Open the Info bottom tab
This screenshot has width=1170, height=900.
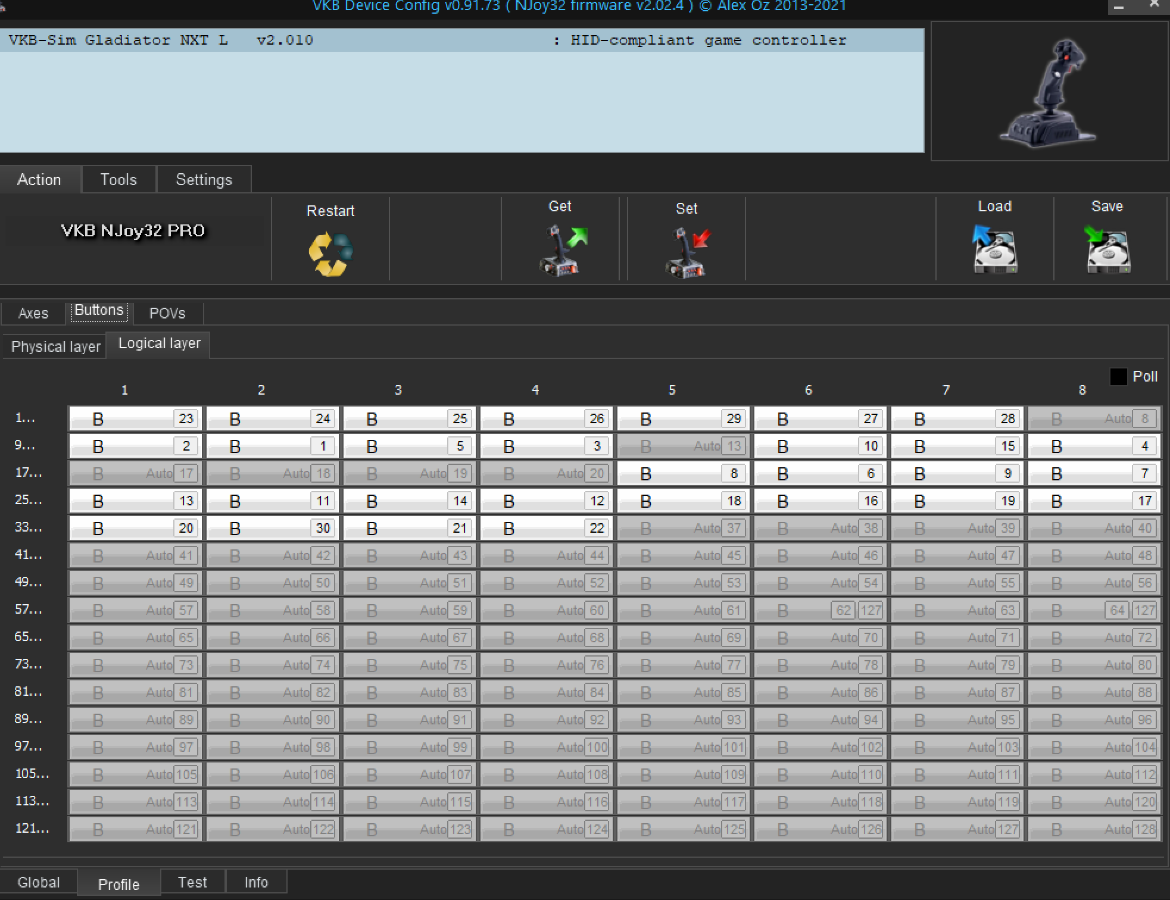coord(256,882)
